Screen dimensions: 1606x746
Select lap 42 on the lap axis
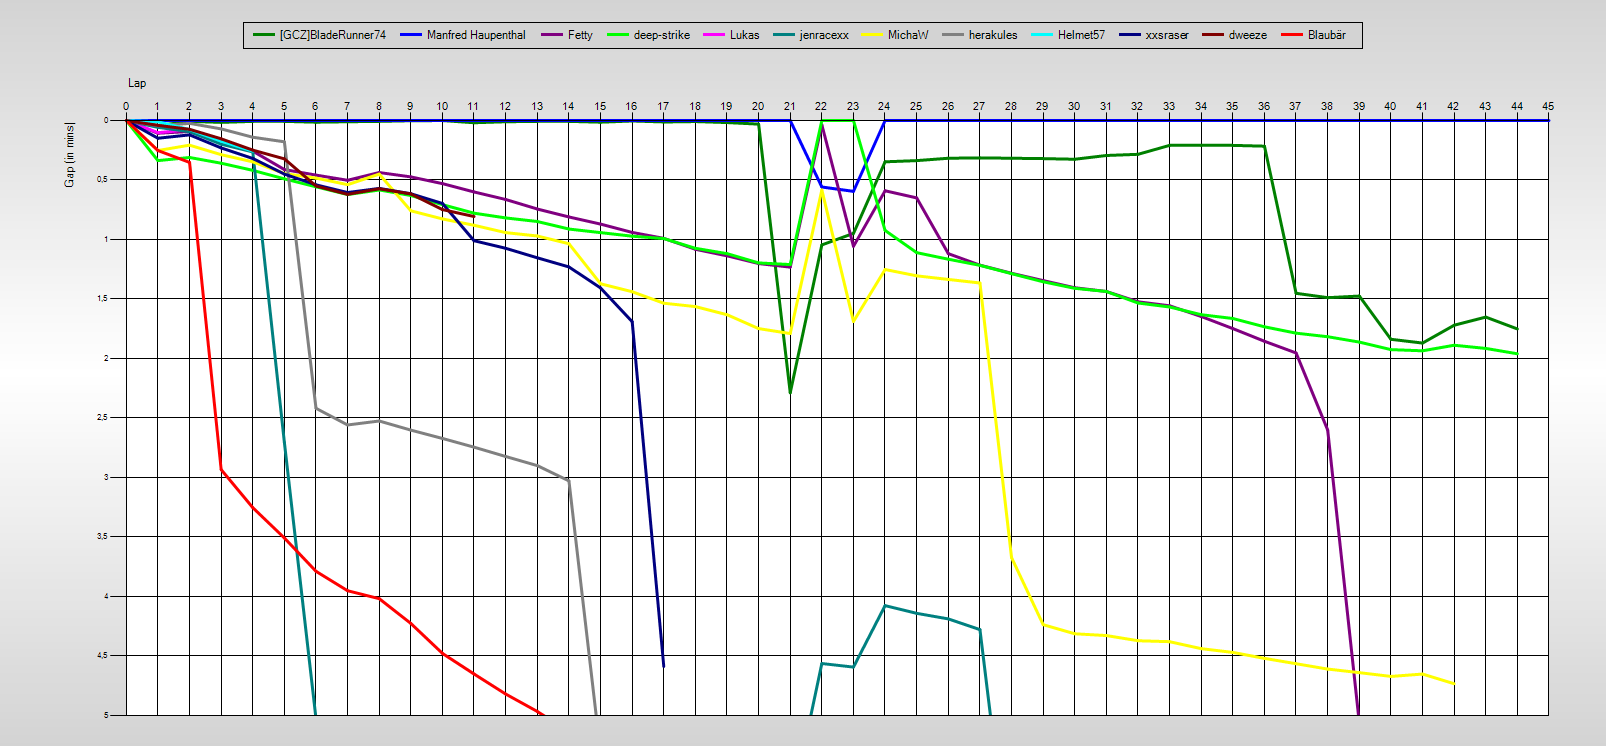click(x=1453, y=106)
